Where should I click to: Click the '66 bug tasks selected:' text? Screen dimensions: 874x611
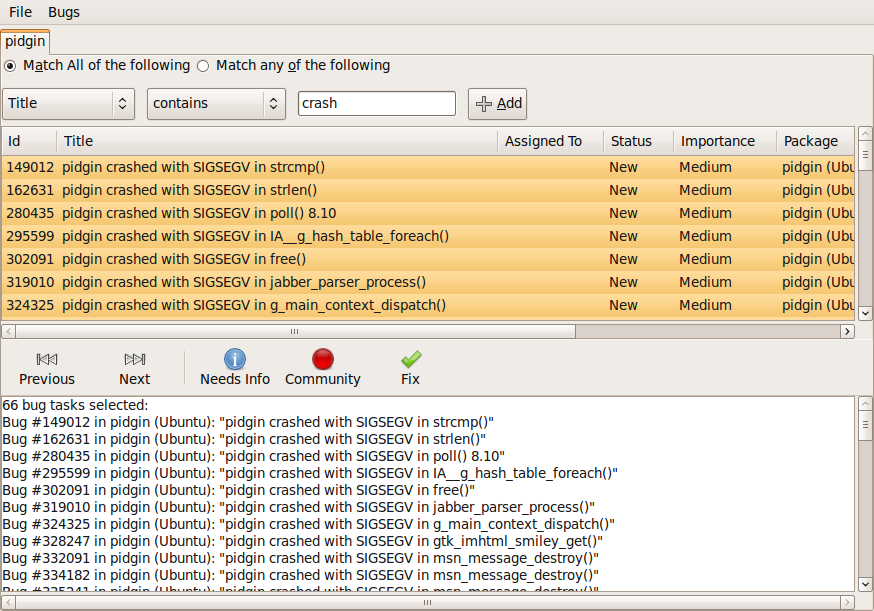pos(75,405)
